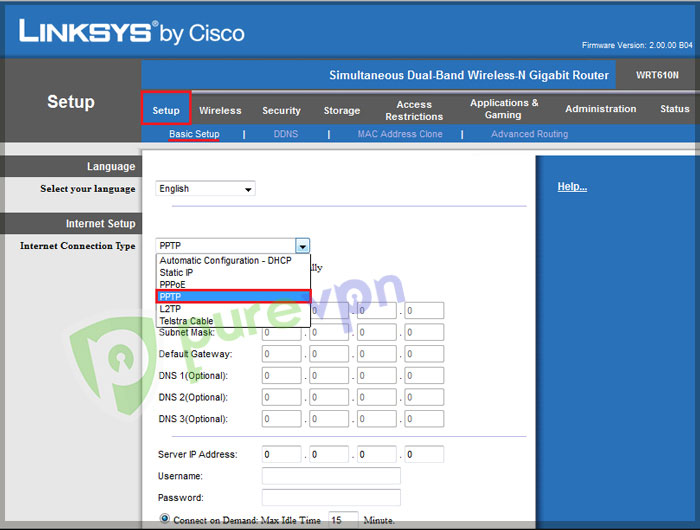Click the Help... link
The width and height of the screenshot is (700, 530).
[x=572, y=187]
